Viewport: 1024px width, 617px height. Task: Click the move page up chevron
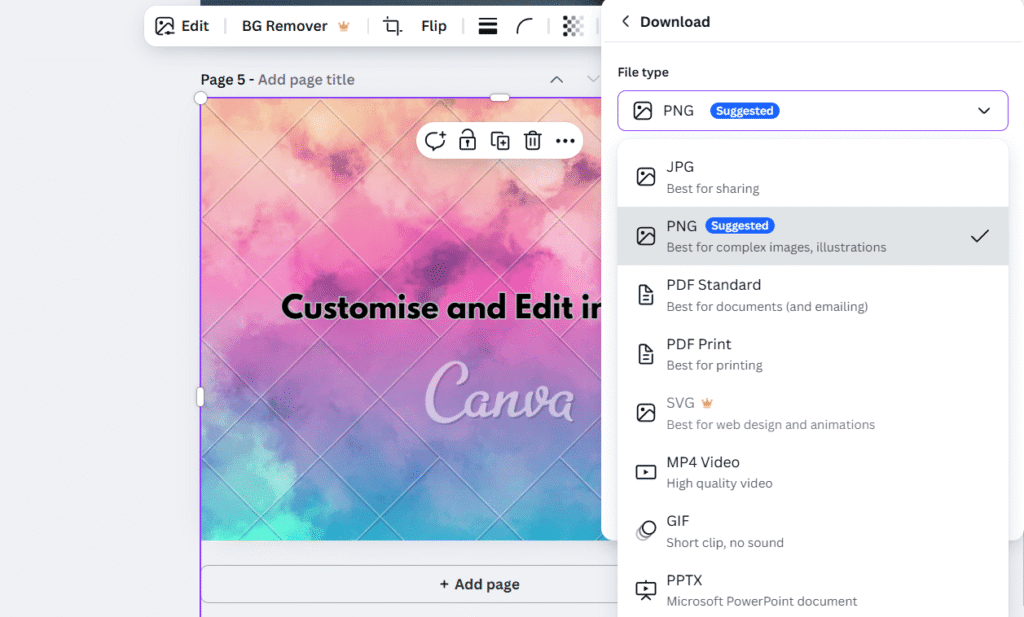556,80
